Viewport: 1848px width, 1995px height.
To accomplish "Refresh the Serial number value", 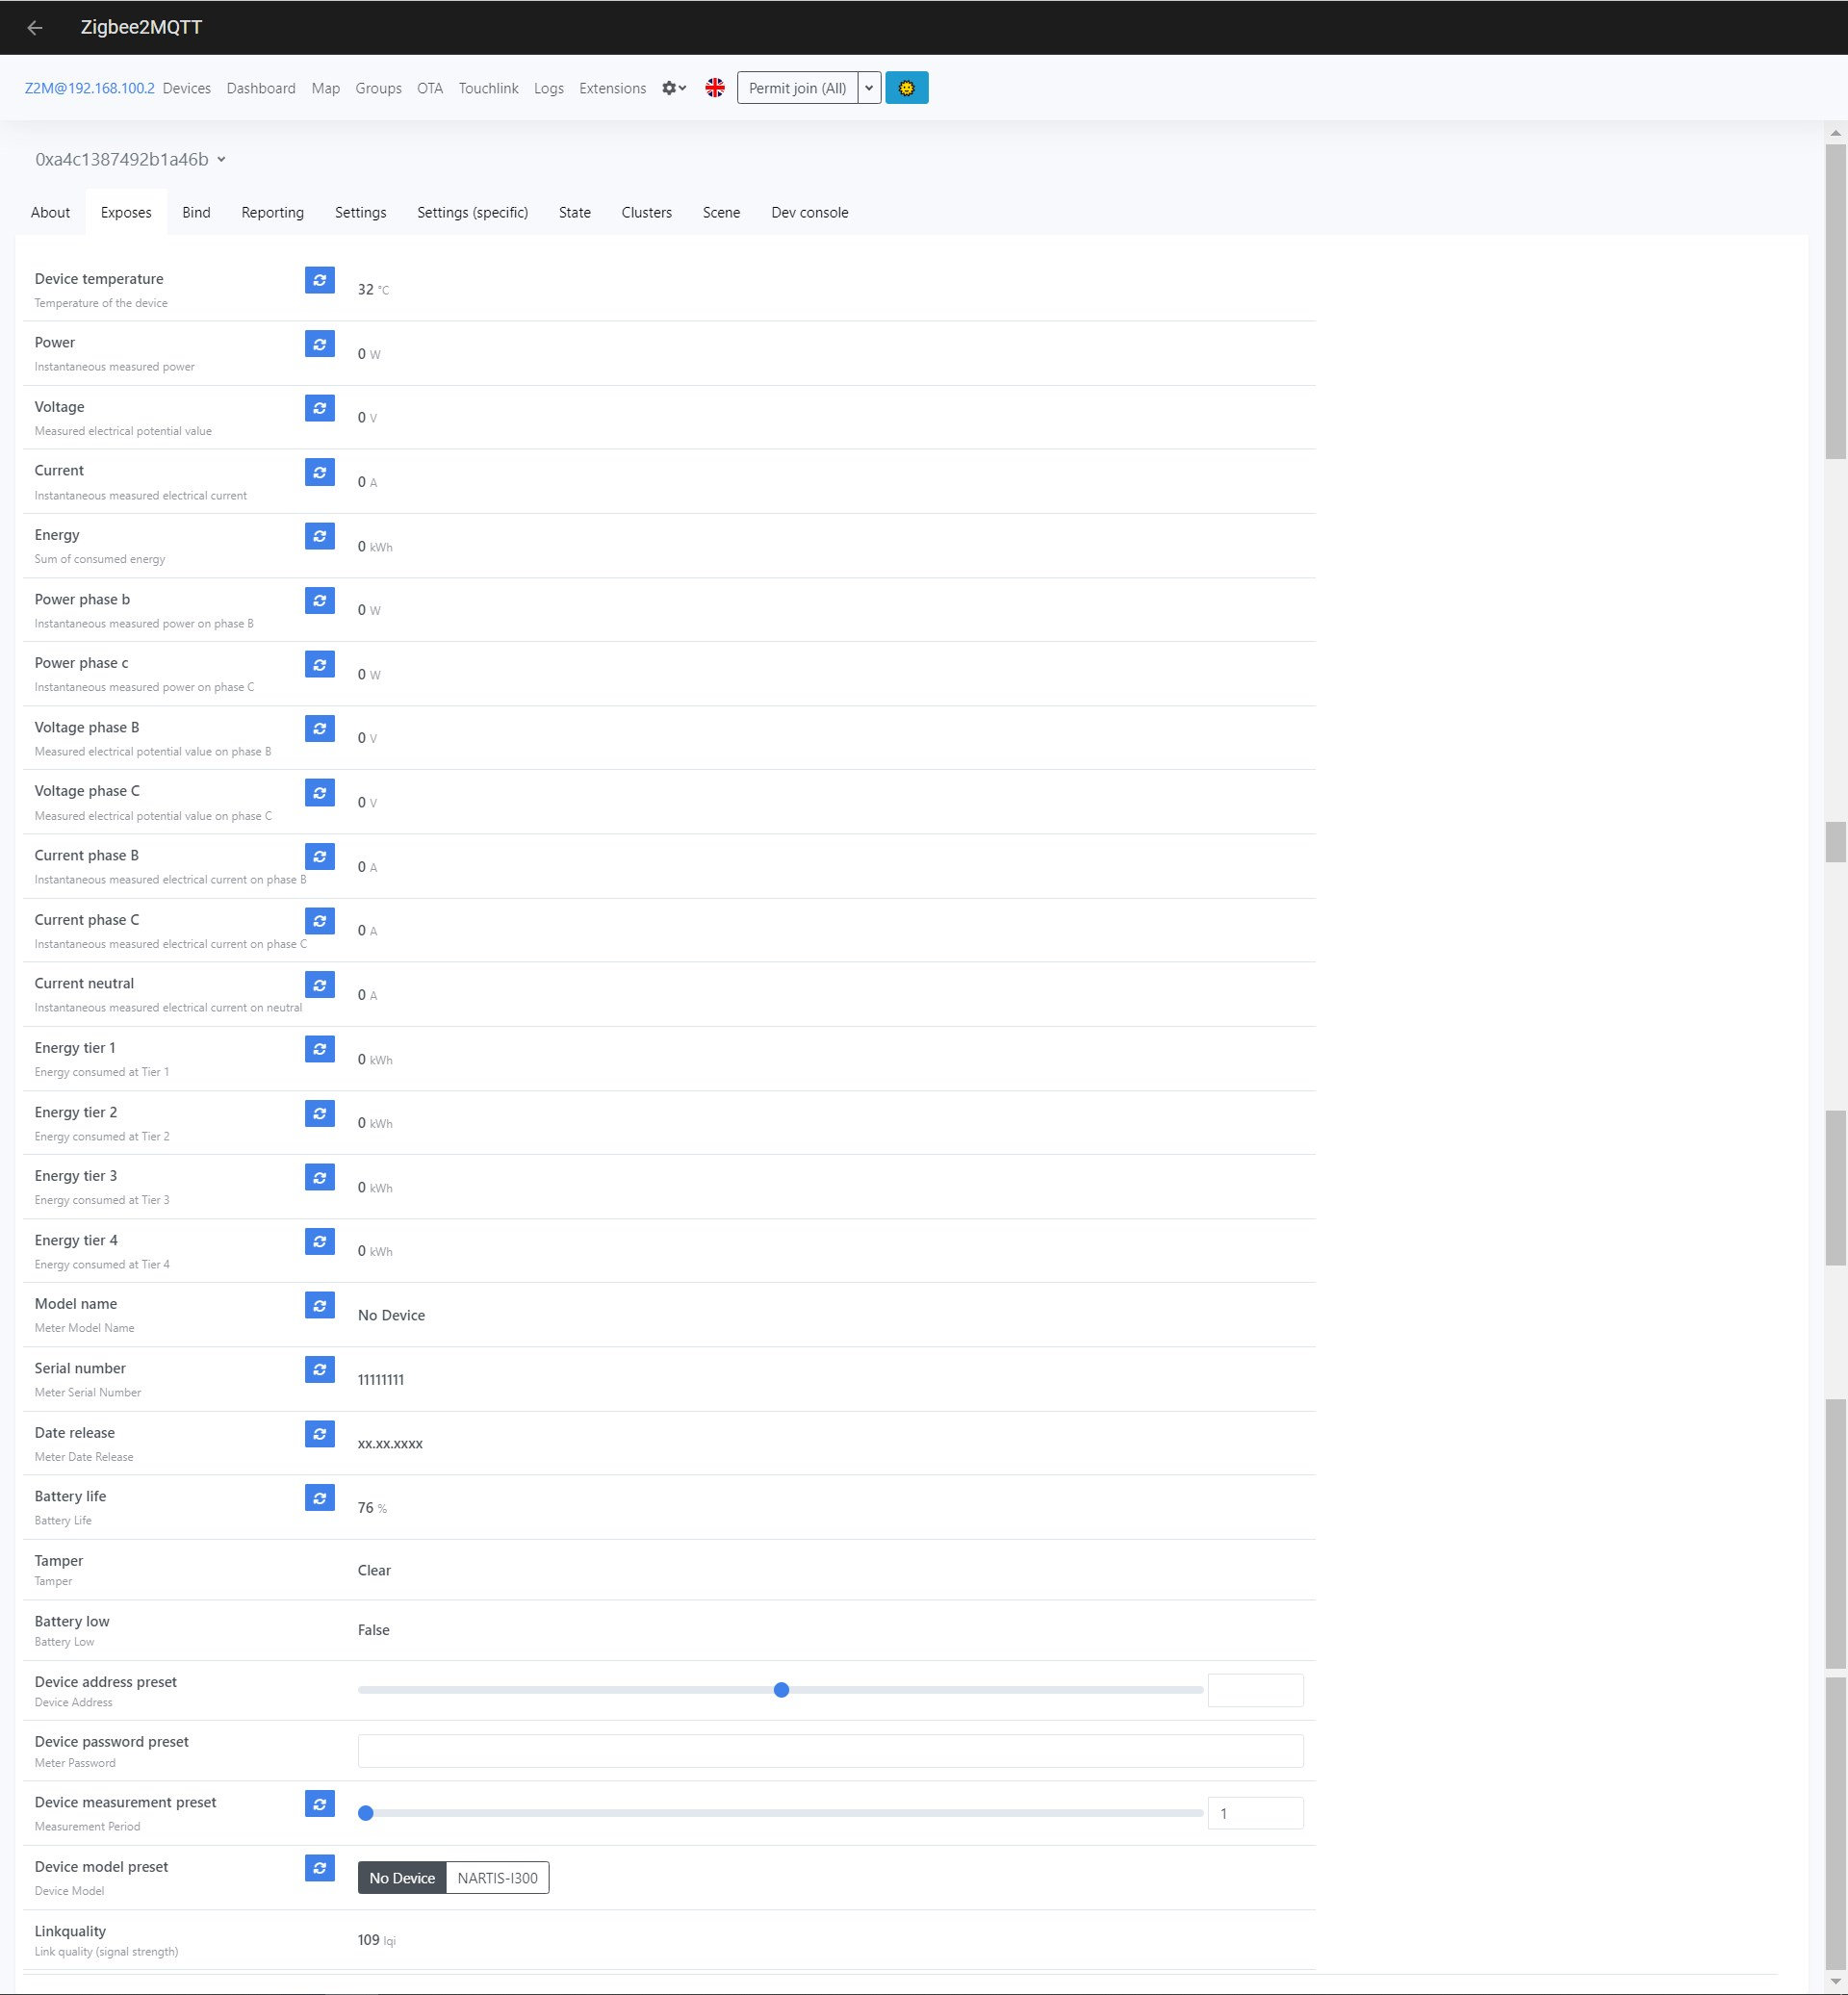I will click(320, 1369).
